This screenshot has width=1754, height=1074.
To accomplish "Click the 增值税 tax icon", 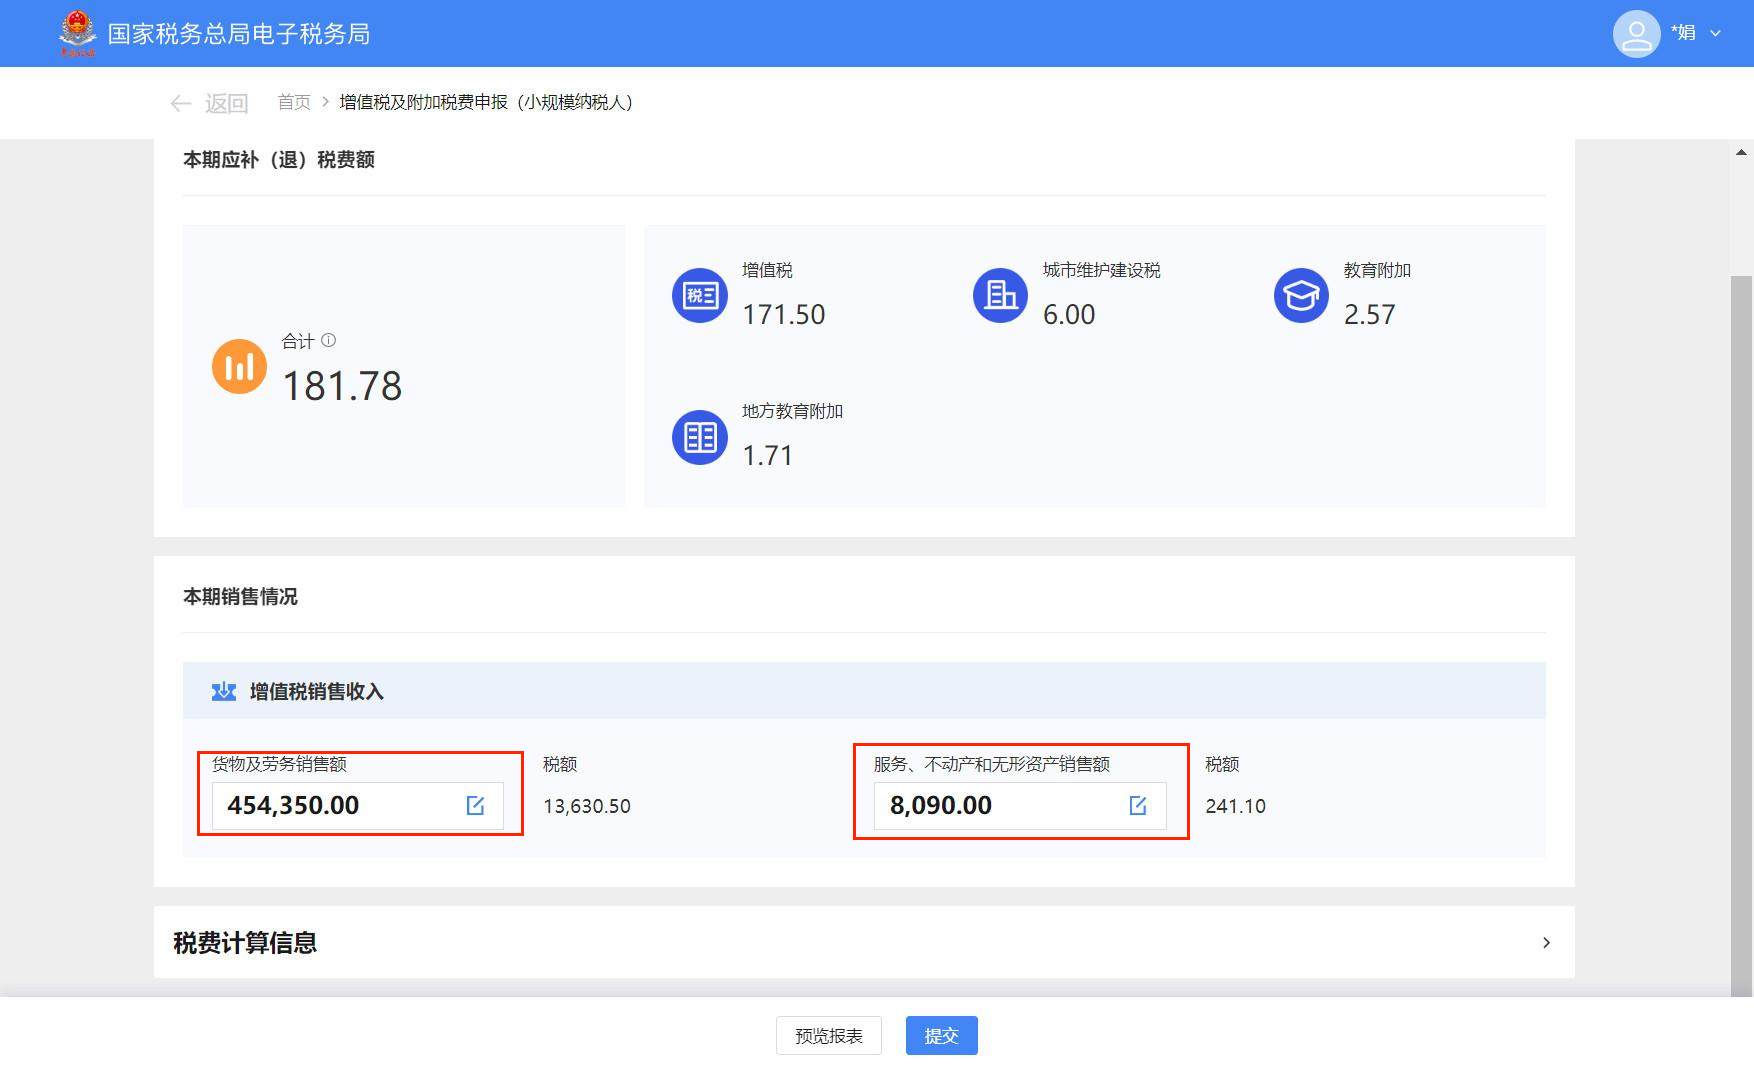I will 700,295.
